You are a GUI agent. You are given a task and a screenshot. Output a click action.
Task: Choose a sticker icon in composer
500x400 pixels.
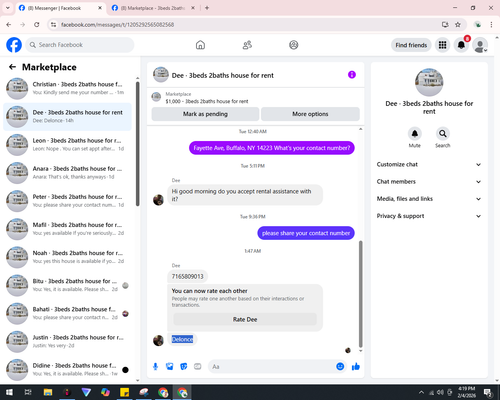pyautogui.click(x=184, y=367)
